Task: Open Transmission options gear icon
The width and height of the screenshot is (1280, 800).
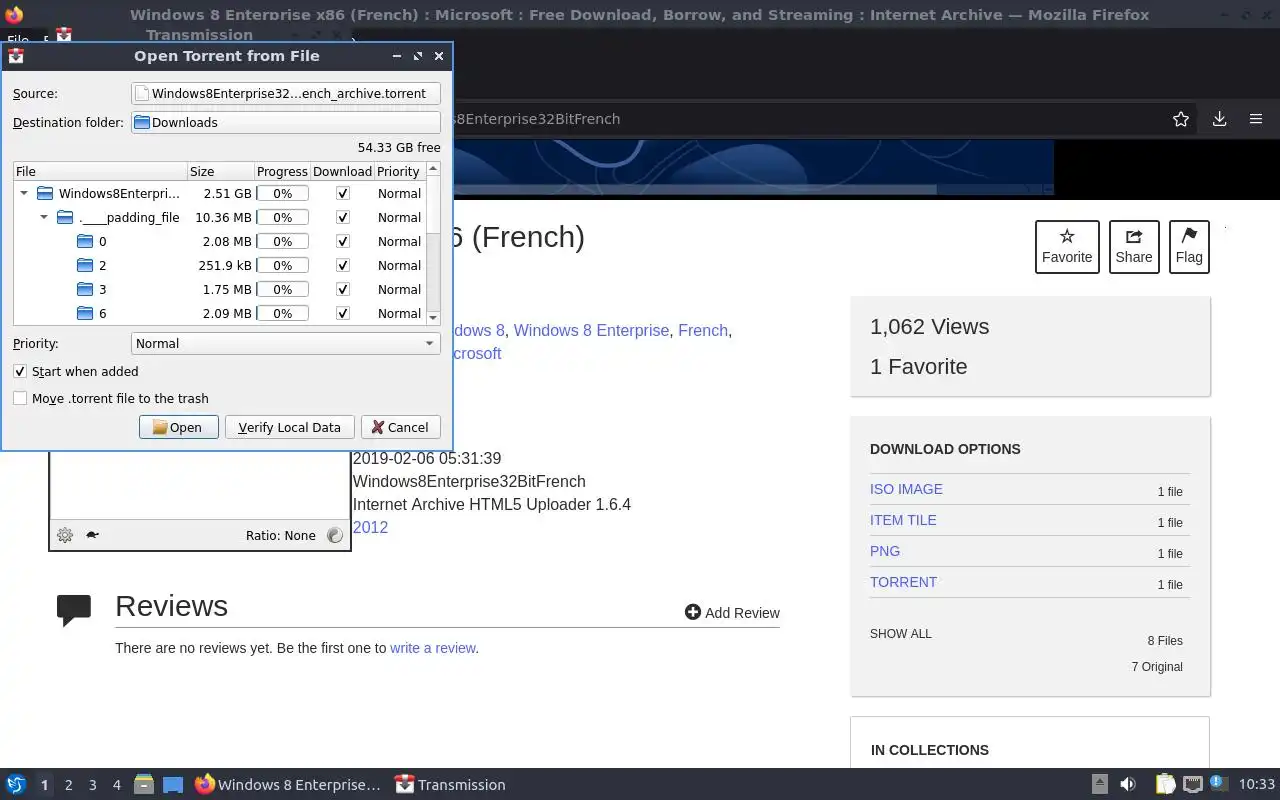Action: coord(65,535)
